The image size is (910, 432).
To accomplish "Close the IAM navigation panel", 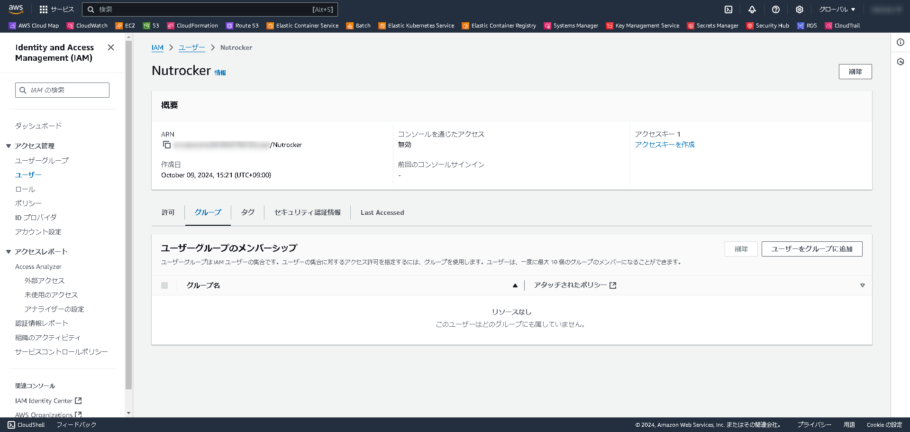I will point(111,47).
